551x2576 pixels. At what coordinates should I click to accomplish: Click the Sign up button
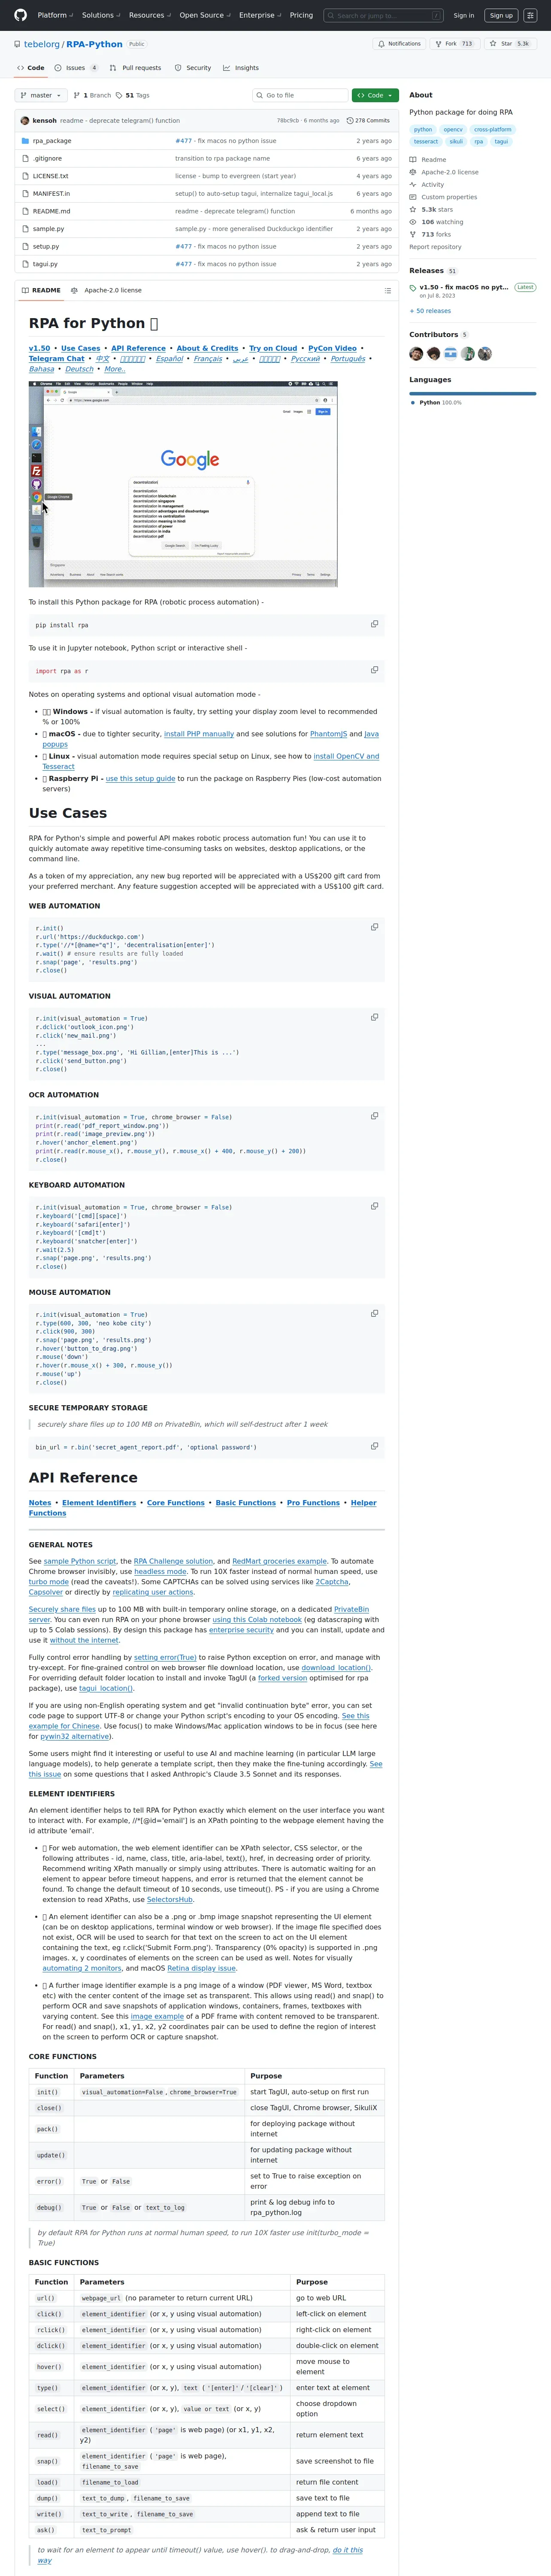coord(501,15)
